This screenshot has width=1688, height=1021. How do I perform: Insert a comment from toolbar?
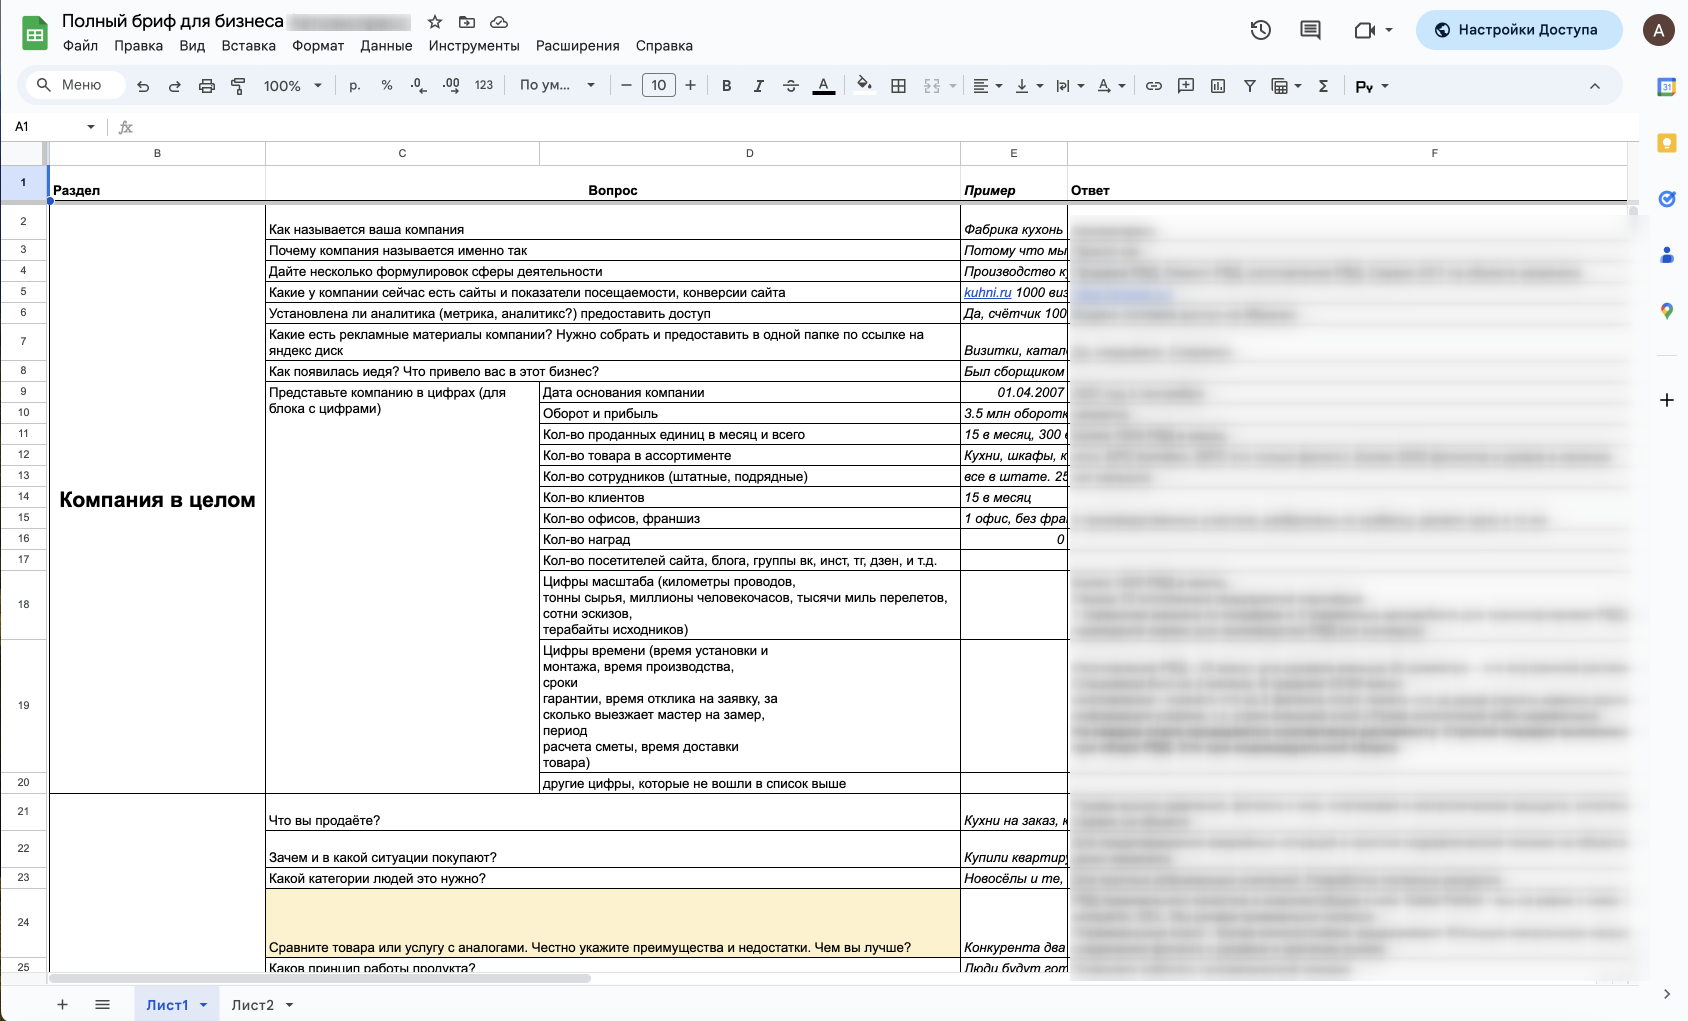coord(1186,86)
